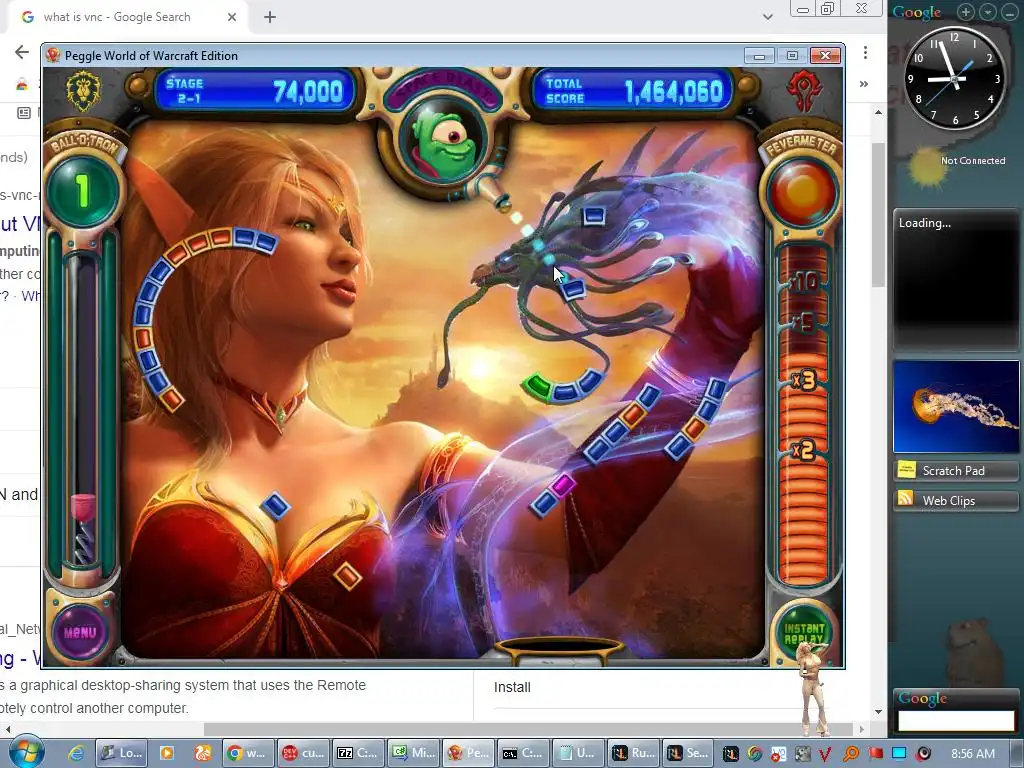Click the Chrome vertical scrollbar down arrow
Viewport: 1024px width, 768px height.
[x=878, y=712]
